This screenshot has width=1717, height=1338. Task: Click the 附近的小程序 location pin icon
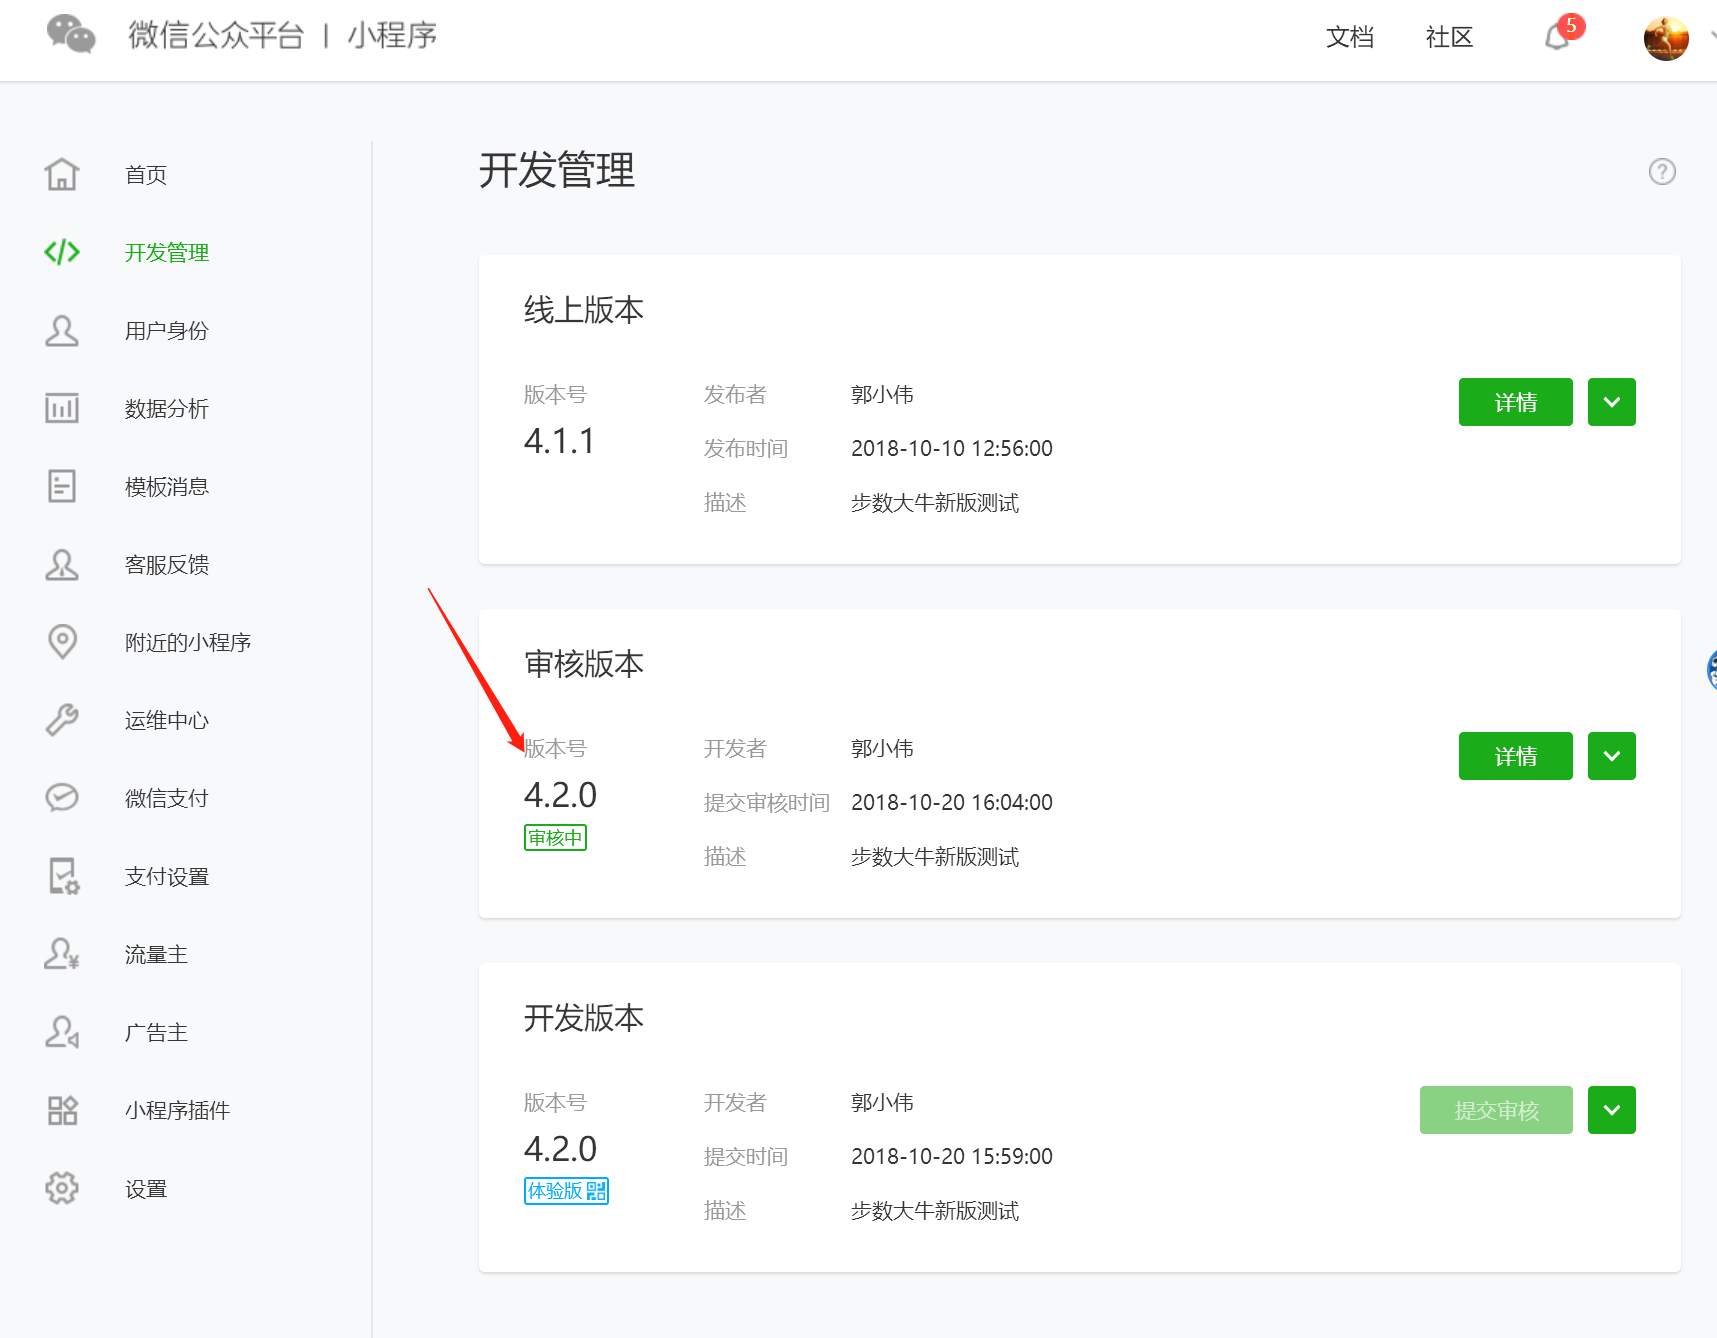tap(62, 642)
